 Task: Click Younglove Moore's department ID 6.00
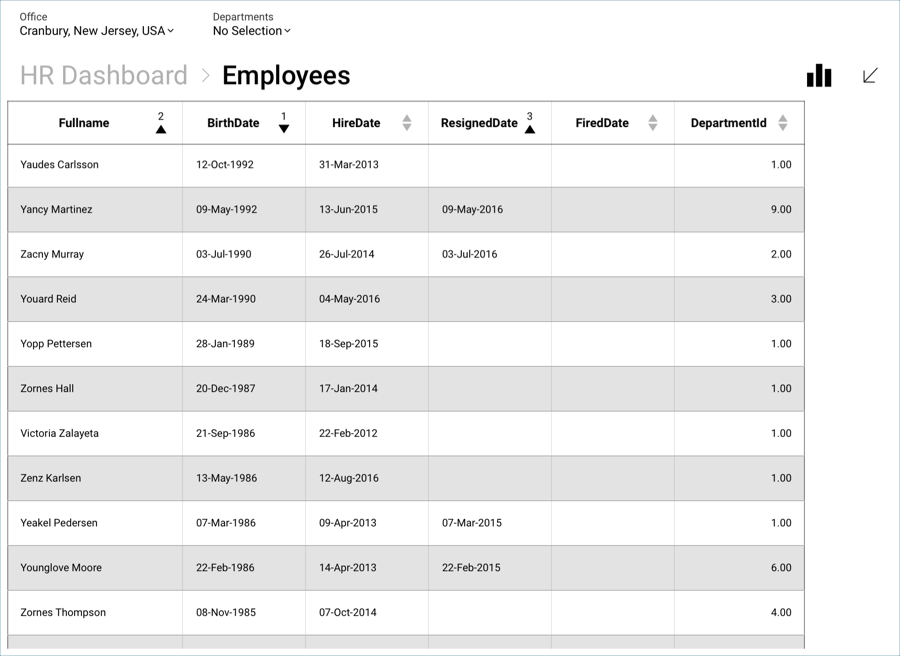pyautogui.click(x=780, y=568)
